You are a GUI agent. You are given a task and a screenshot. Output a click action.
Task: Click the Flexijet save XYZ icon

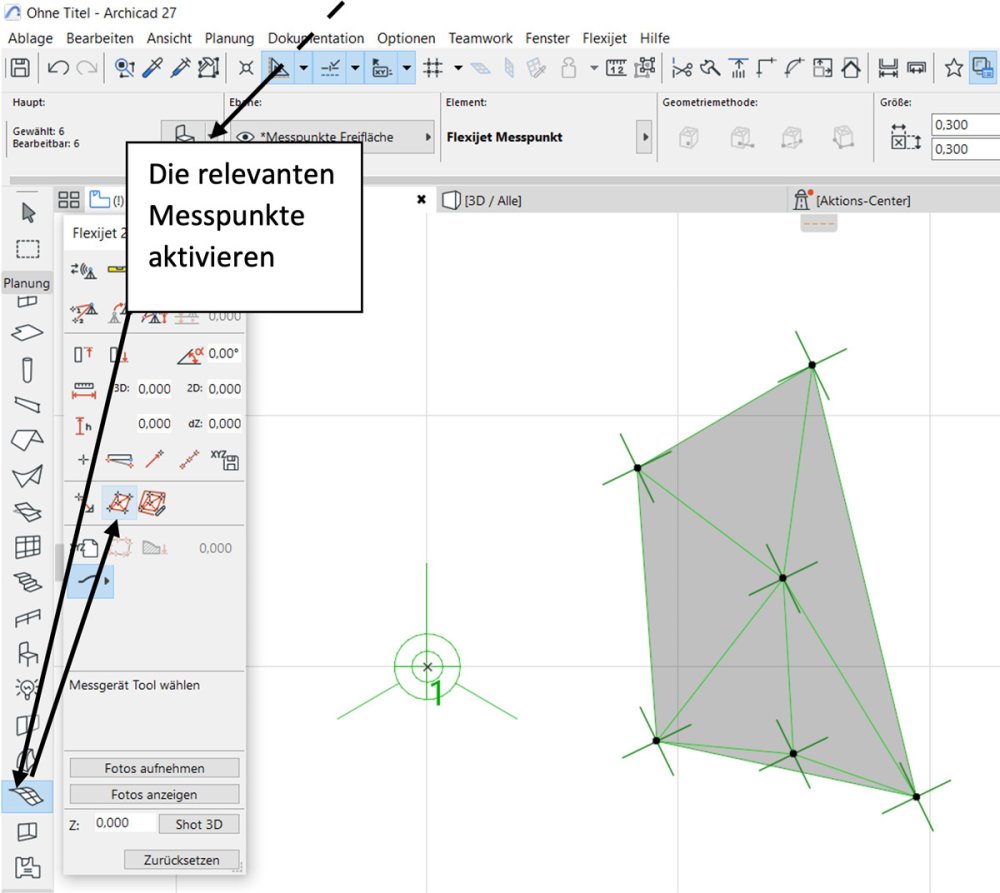(x=224, y=460)
